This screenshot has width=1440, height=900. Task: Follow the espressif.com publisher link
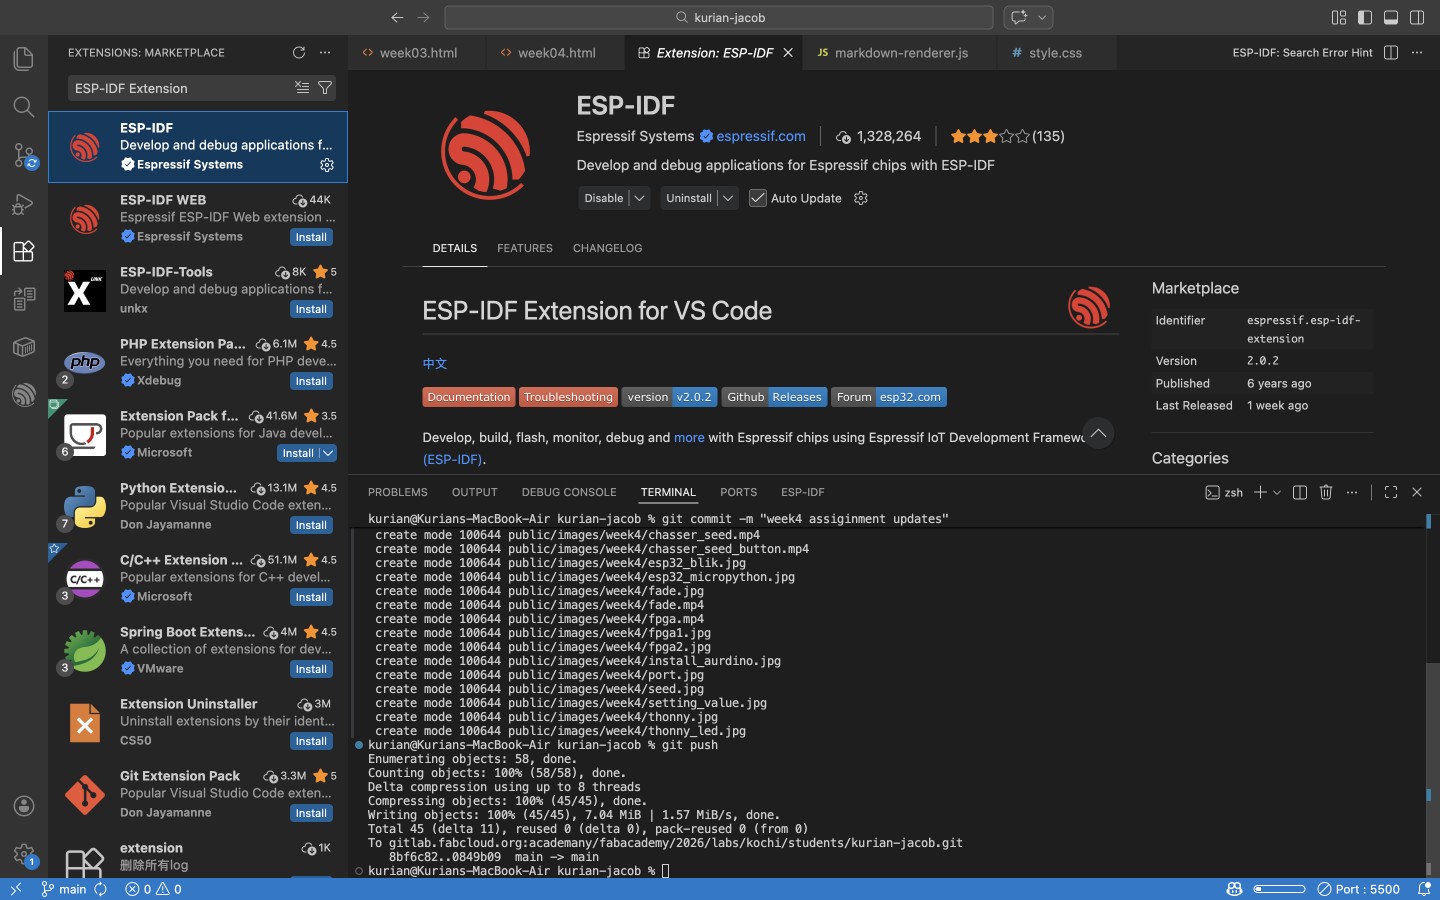[761, 136]
